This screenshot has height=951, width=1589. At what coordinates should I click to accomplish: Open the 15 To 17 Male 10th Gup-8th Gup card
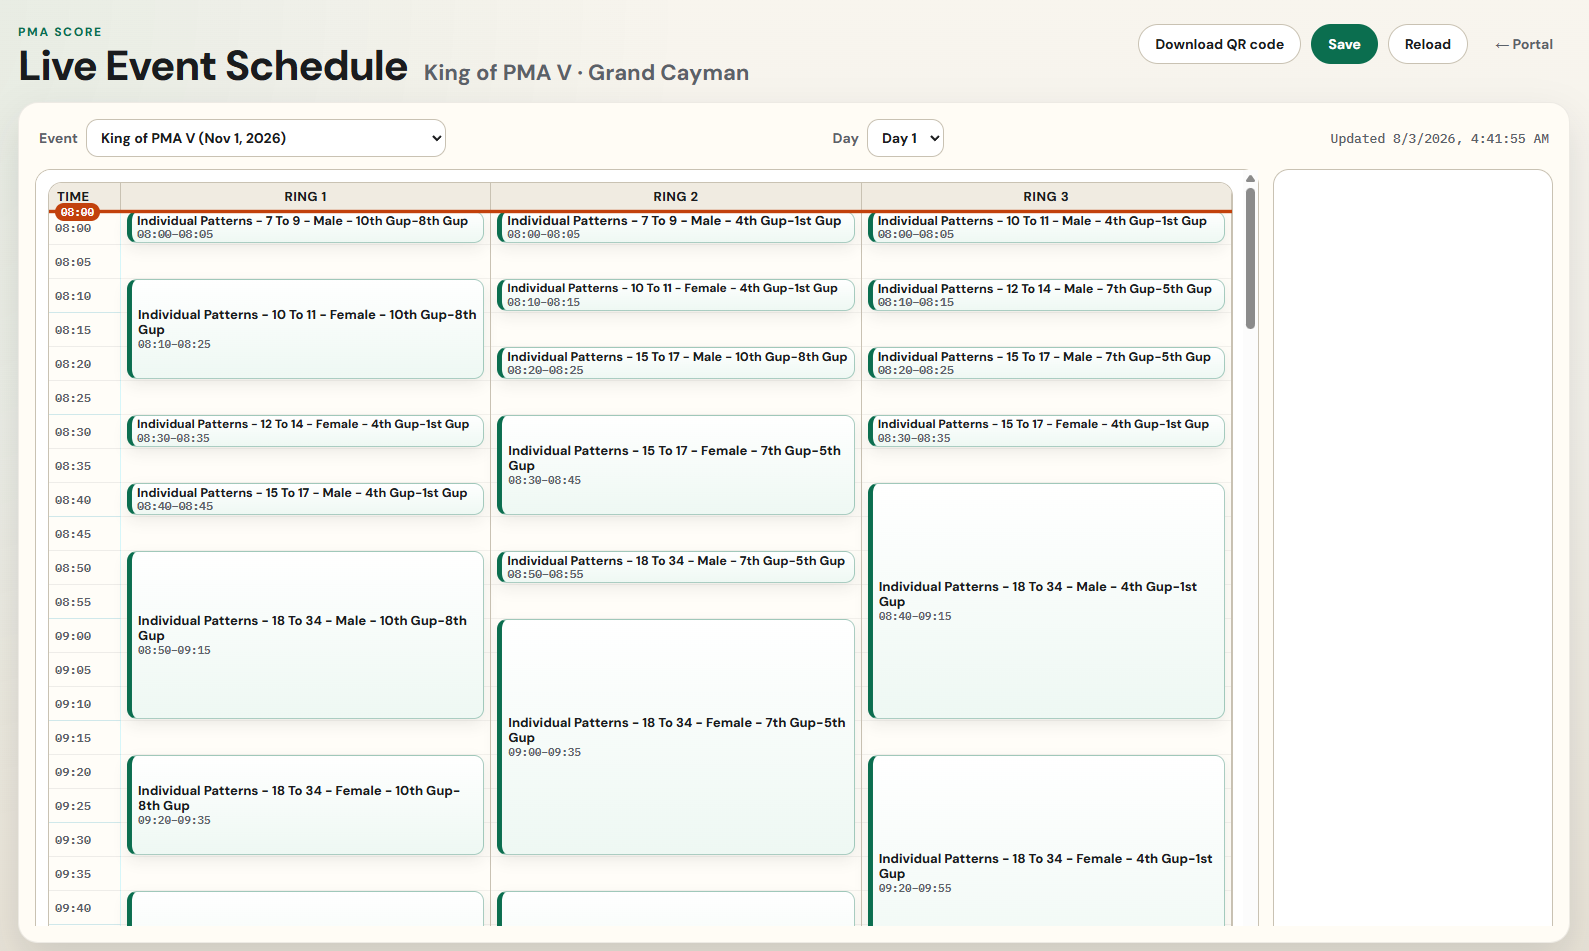coord(676,363)
